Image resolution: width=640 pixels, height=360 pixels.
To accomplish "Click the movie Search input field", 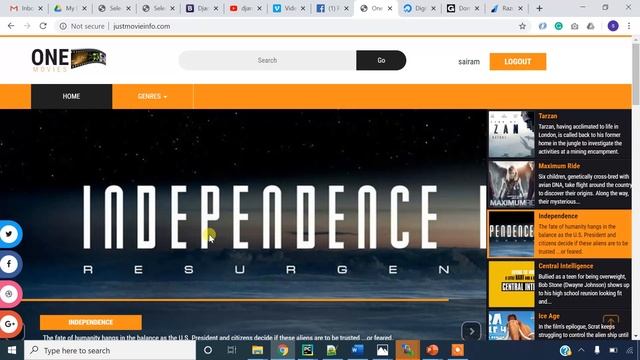I will coord(267,60).
